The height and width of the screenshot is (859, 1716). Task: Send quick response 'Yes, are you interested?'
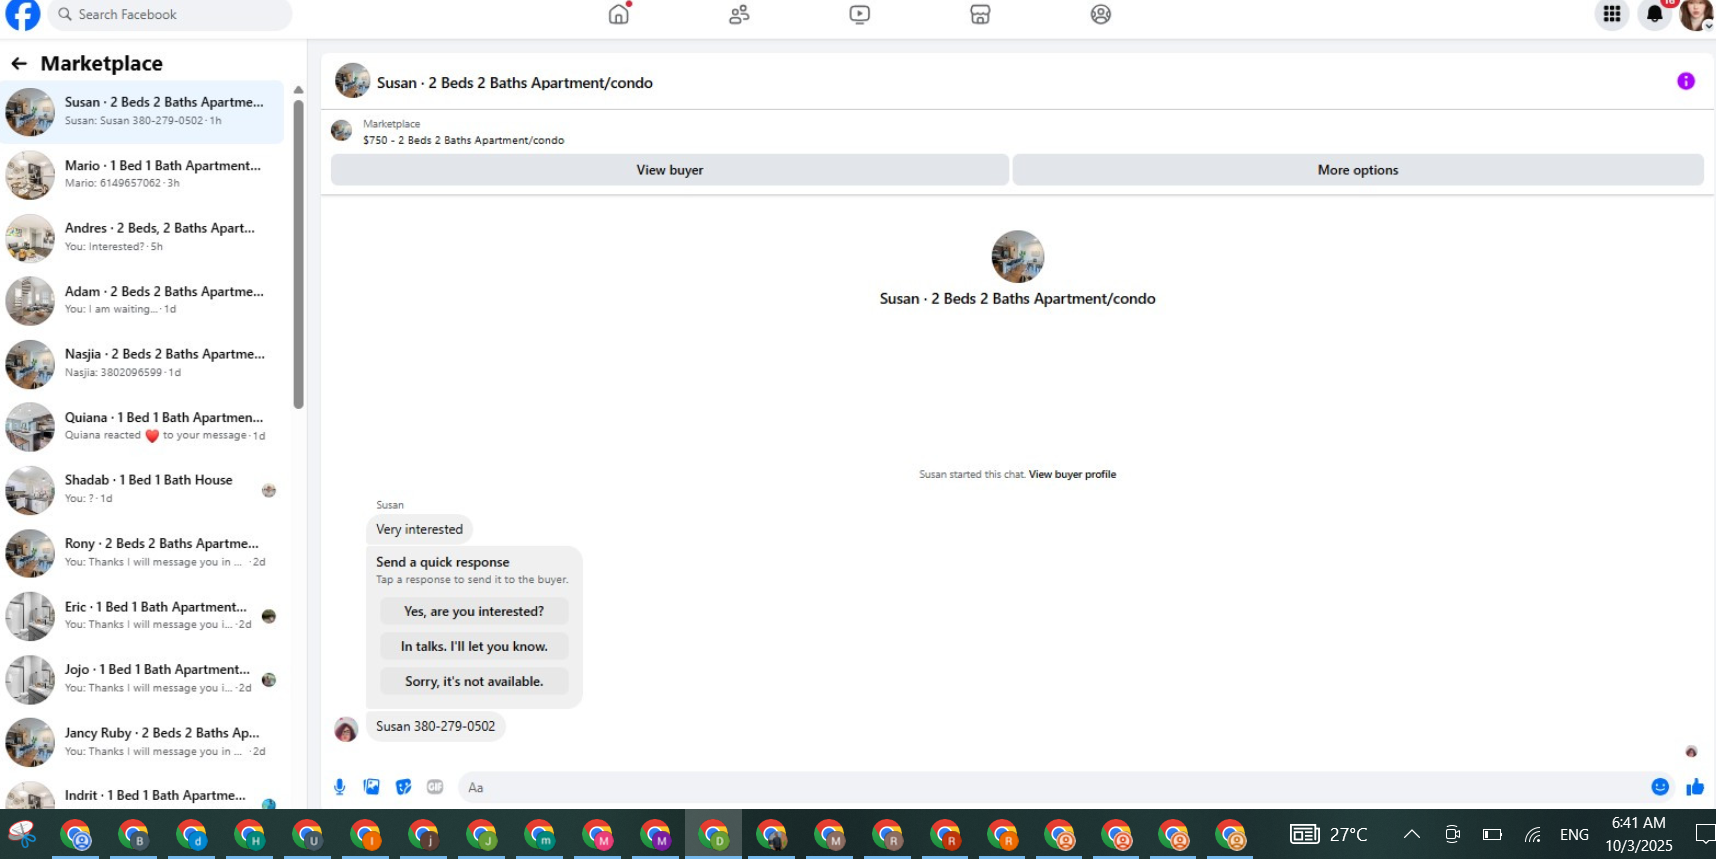click(474, 611)
